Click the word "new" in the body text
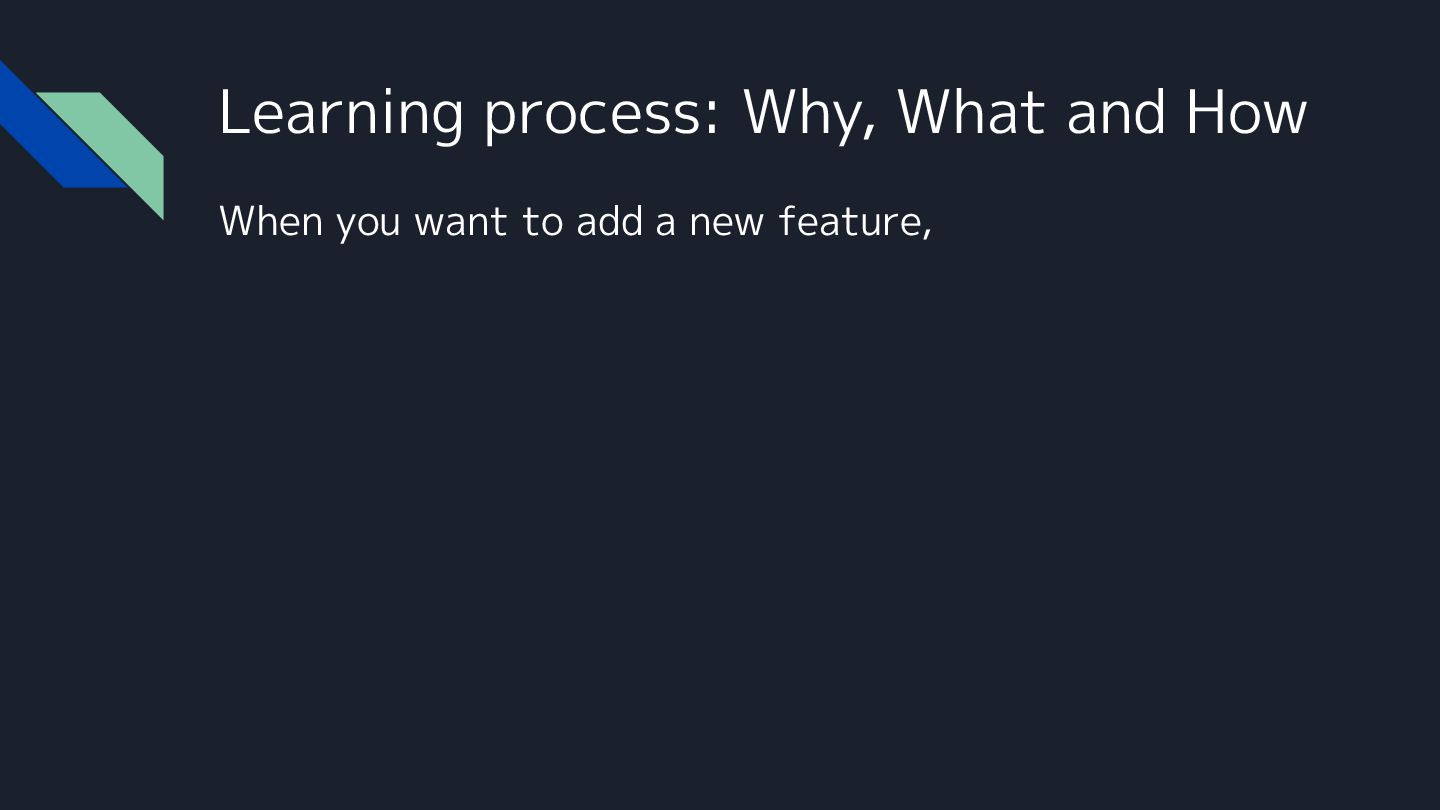Viewport: 1440px width, 810px height. point(727,223)
